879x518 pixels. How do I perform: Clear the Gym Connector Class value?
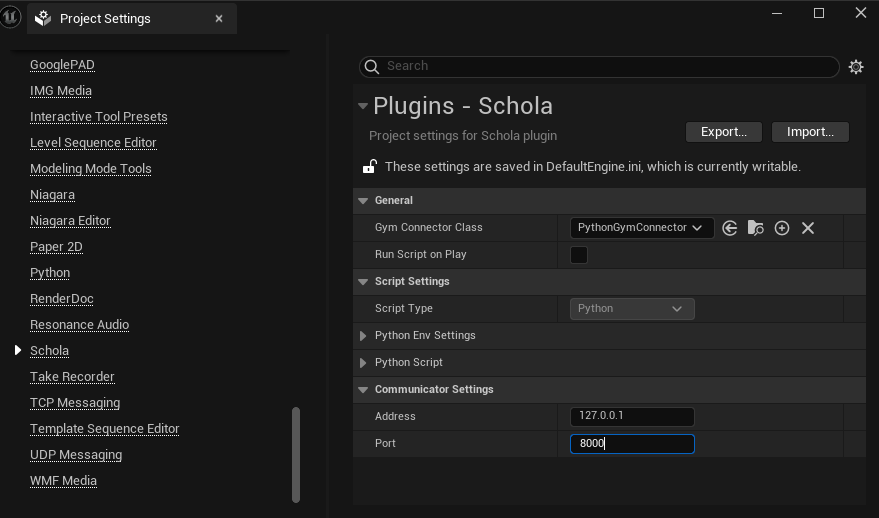coord(808,228)
